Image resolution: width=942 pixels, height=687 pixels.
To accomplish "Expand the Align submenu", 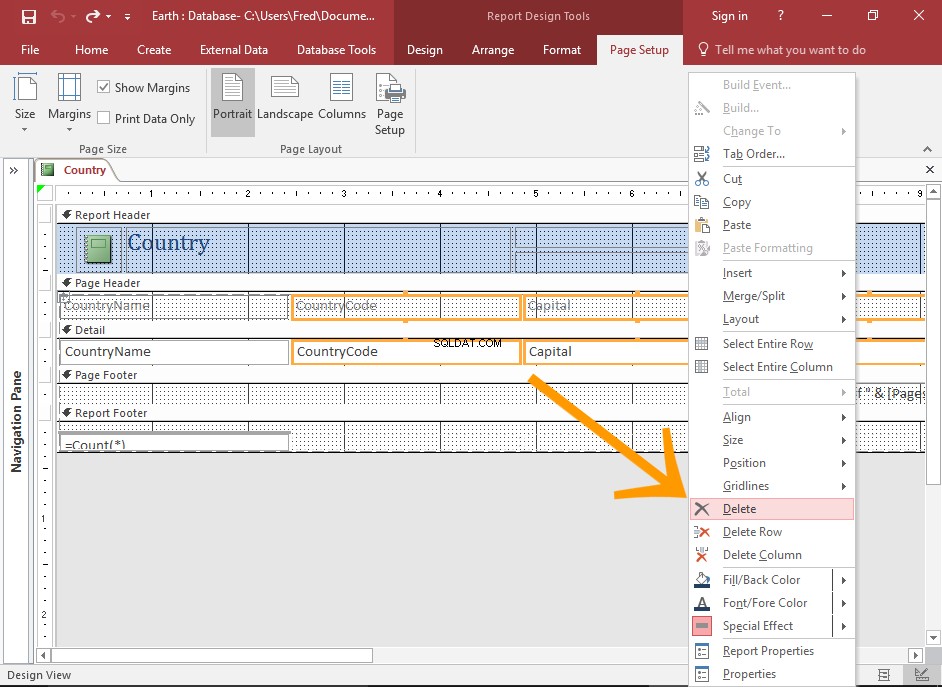I will point(771,417).
